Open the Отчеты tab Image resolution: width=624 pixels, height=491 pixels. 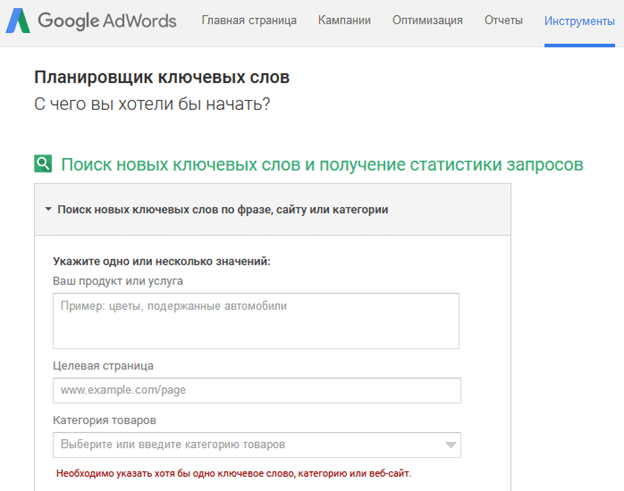[x=503, y=20]
